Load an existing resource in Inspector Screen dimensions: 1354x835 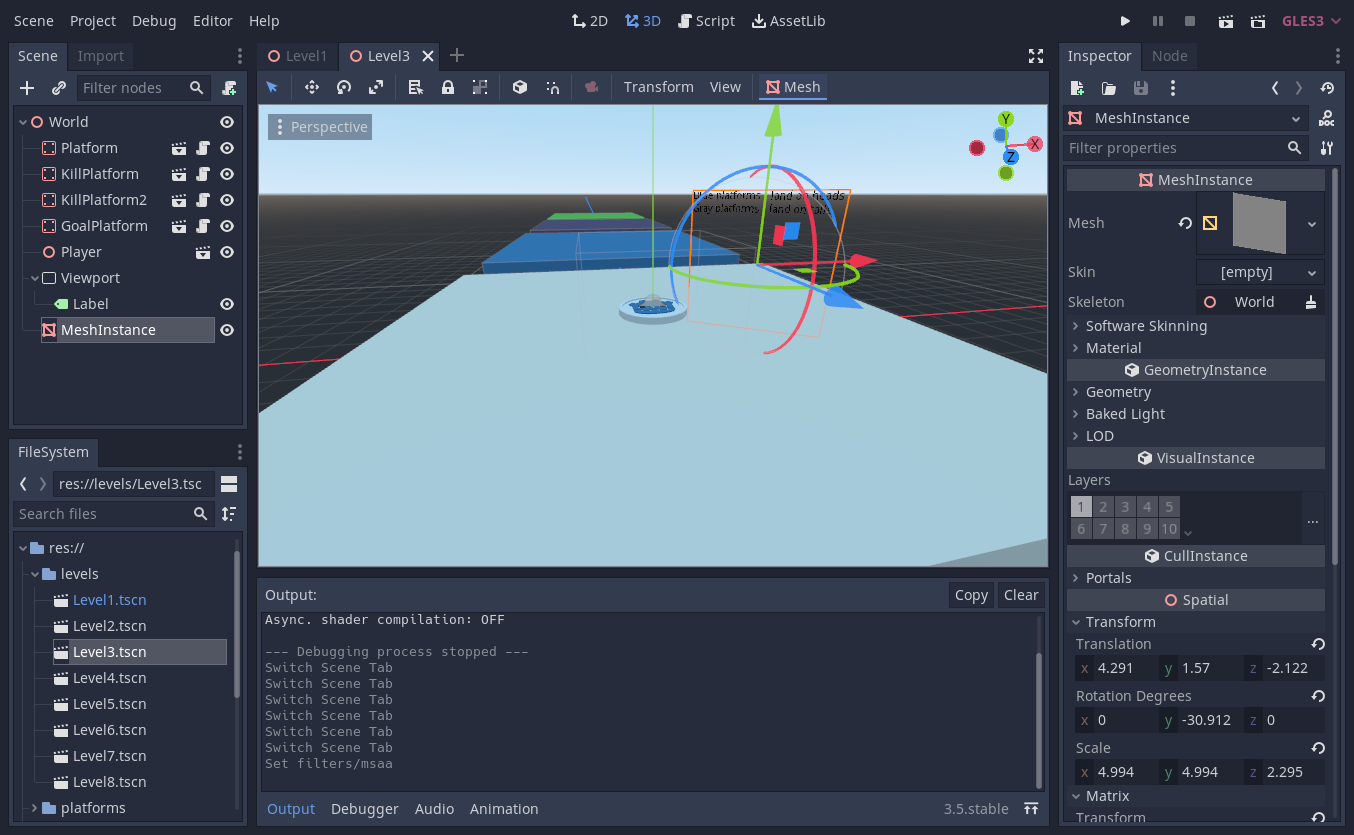1109,88
